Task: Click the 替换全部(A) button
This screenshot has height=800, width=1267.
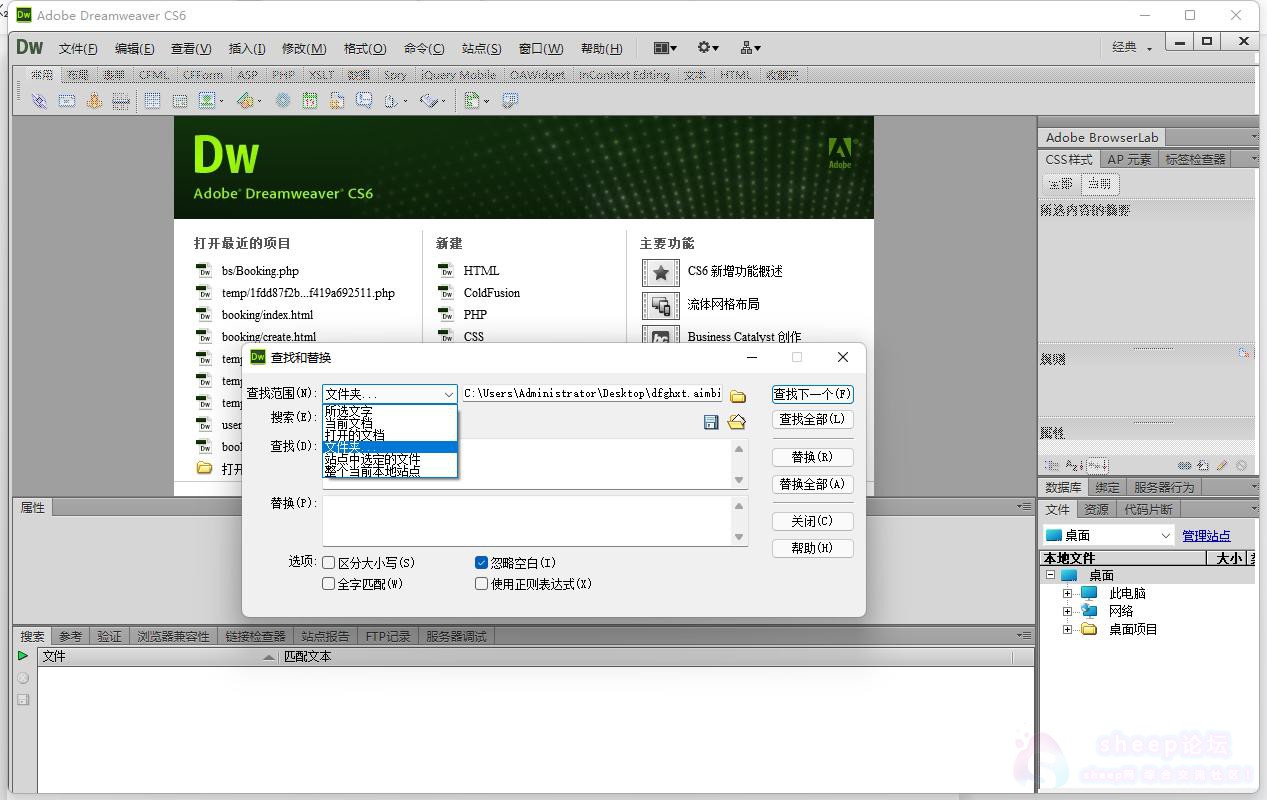Action: tap(813, 484)
